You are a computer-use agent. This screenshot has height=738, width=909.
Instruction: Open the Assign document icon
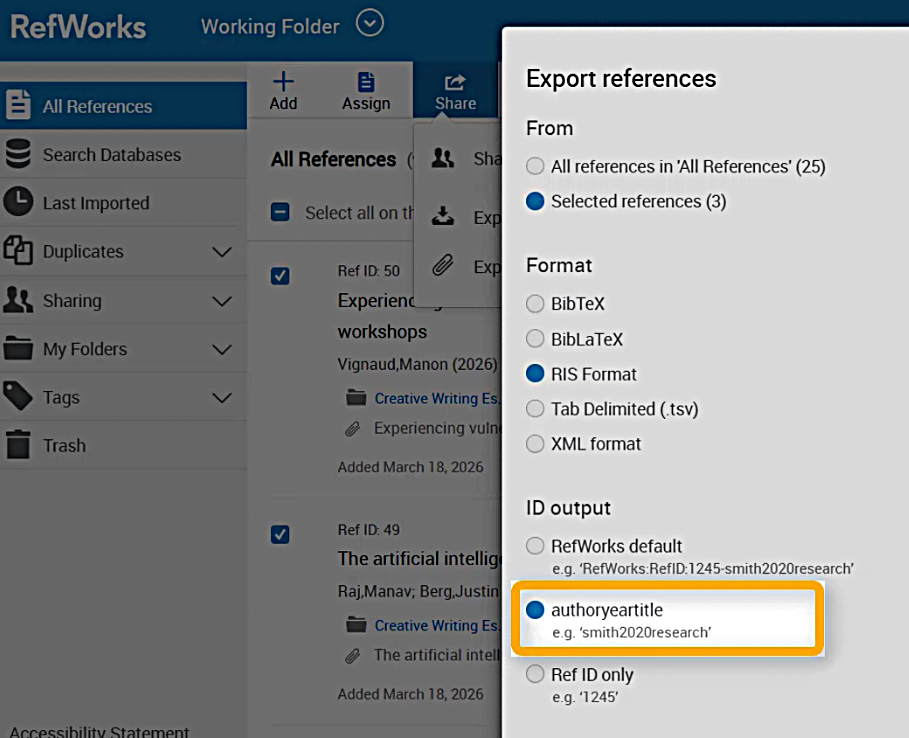[366, 83]
